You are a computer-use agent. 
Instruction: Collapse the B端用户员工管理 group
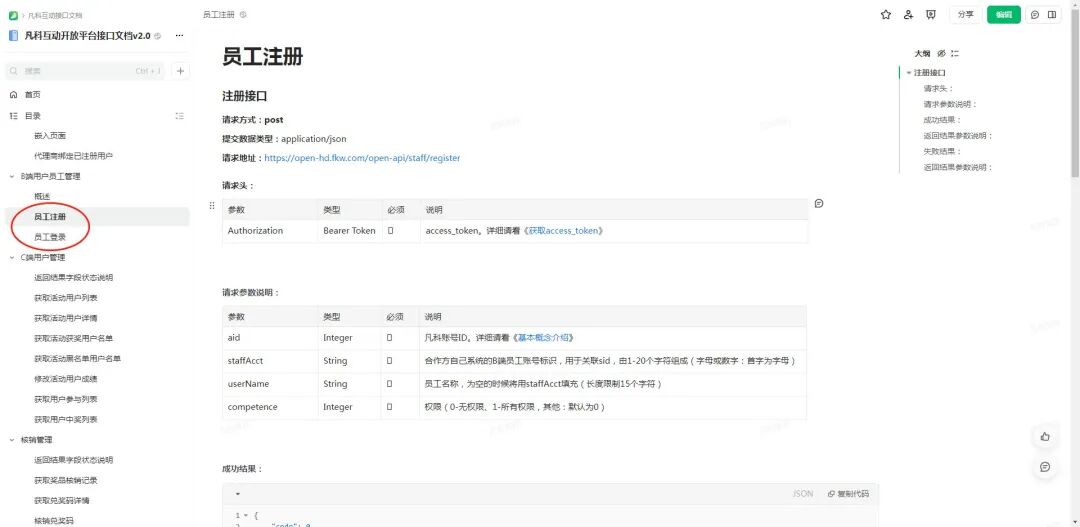[12, 176]
